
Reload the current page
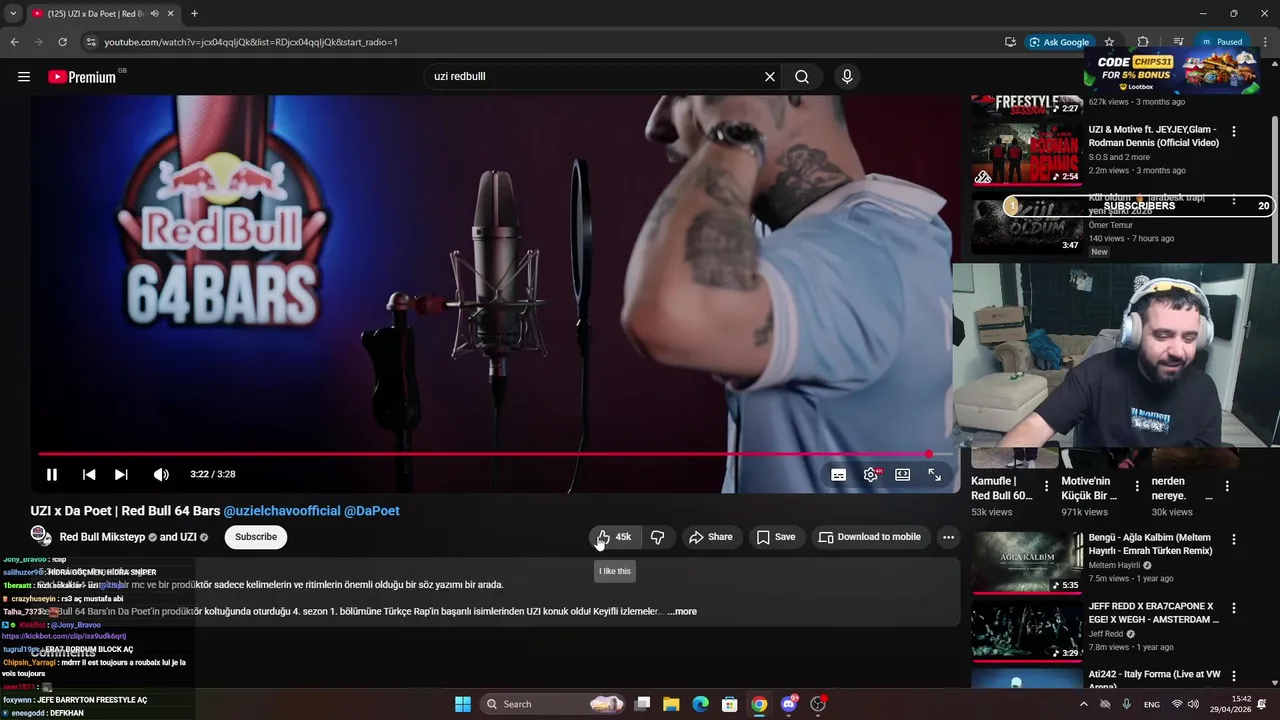pos(62,42)
